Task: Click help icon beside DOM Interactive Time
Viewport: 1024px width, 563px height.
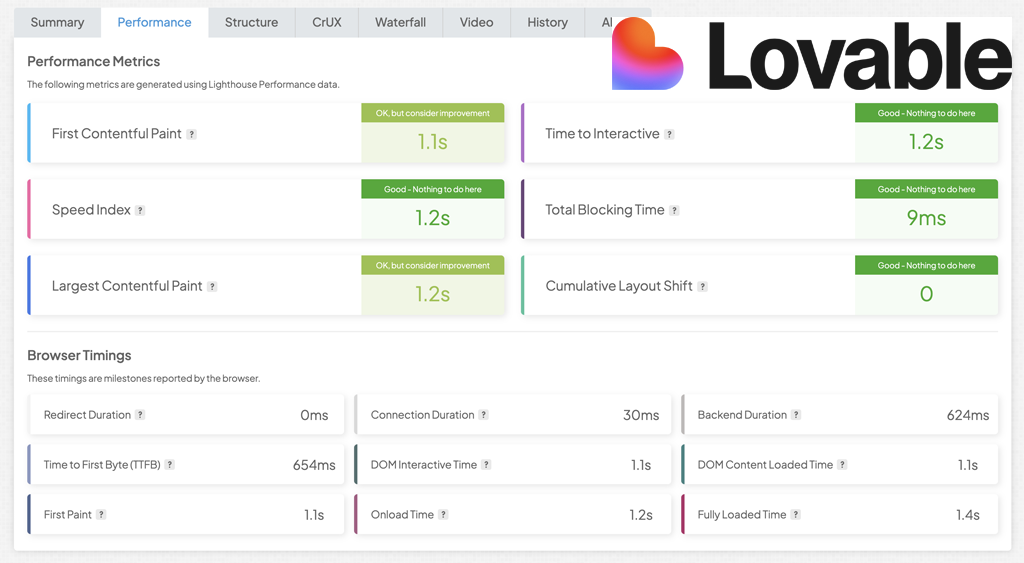Action: pos(486,464)
